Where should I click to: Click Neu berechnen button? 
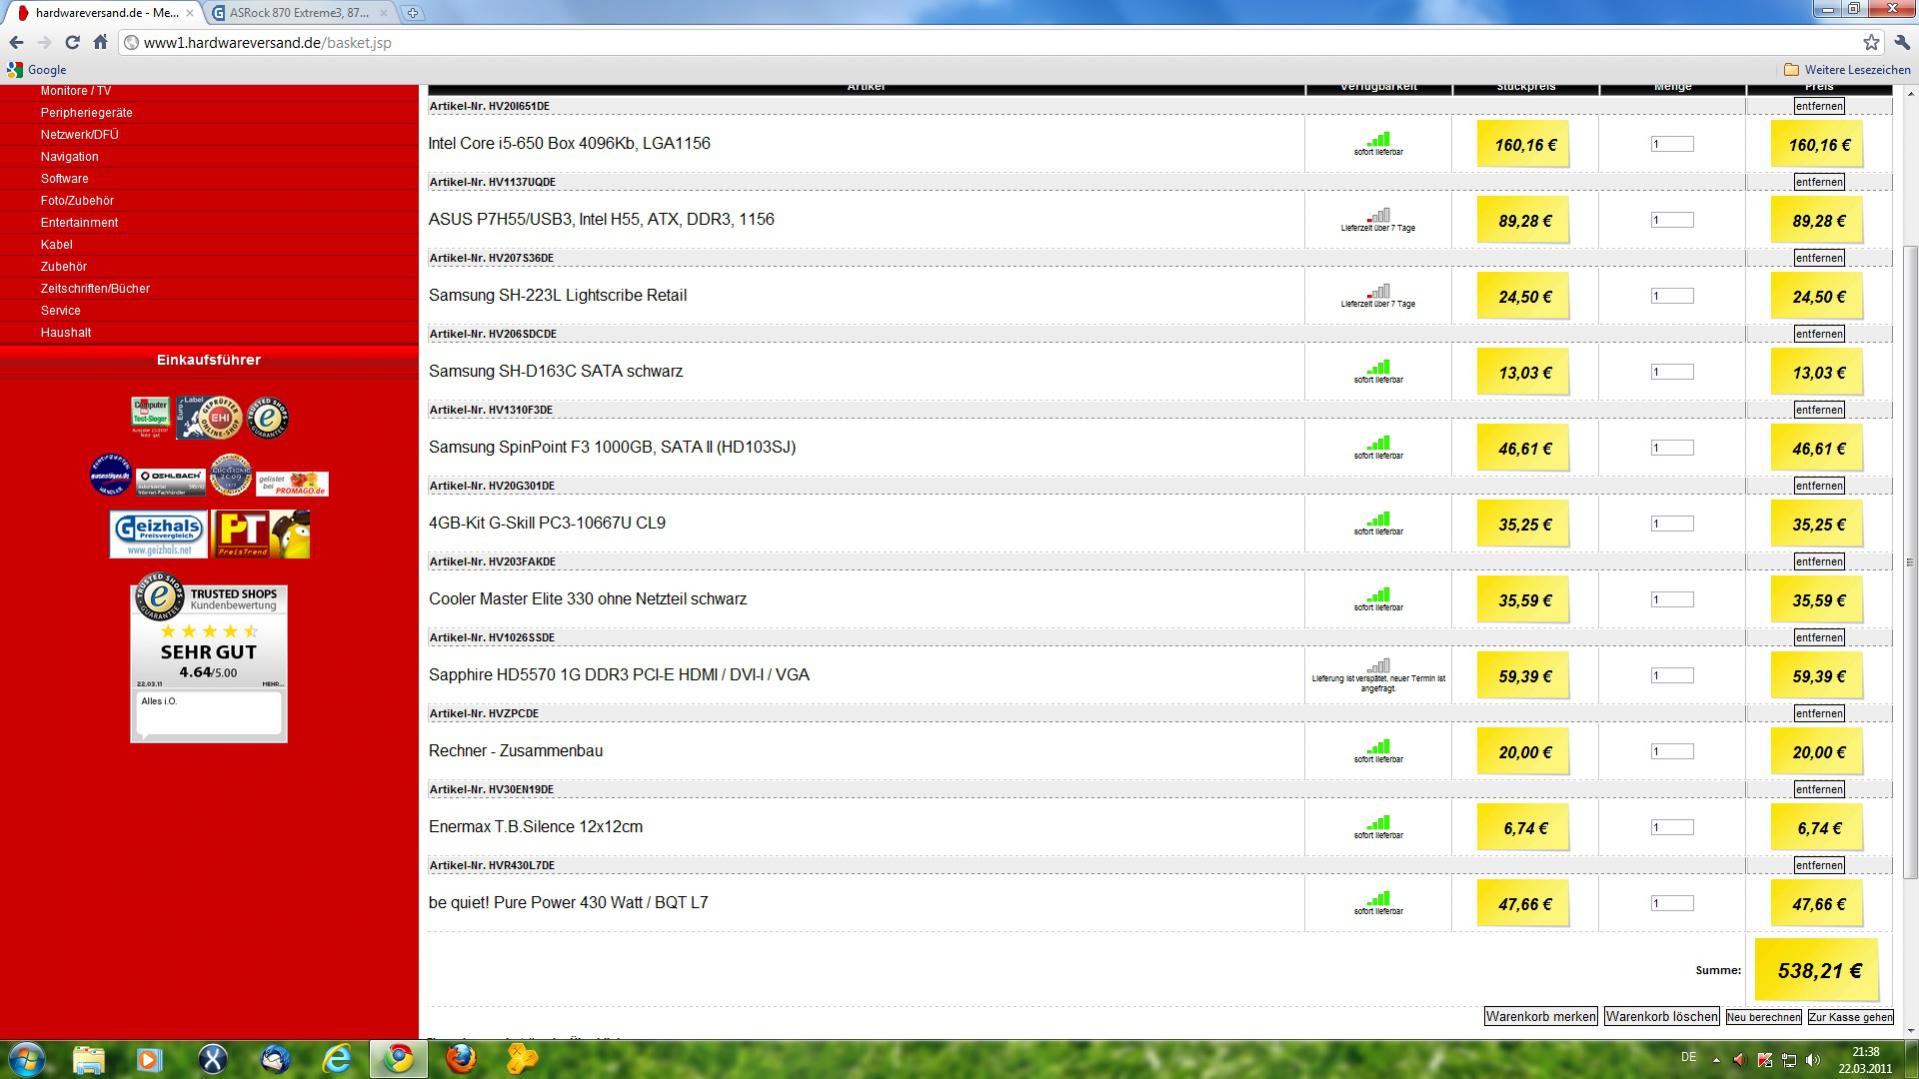click(x=1763, y=1017)
